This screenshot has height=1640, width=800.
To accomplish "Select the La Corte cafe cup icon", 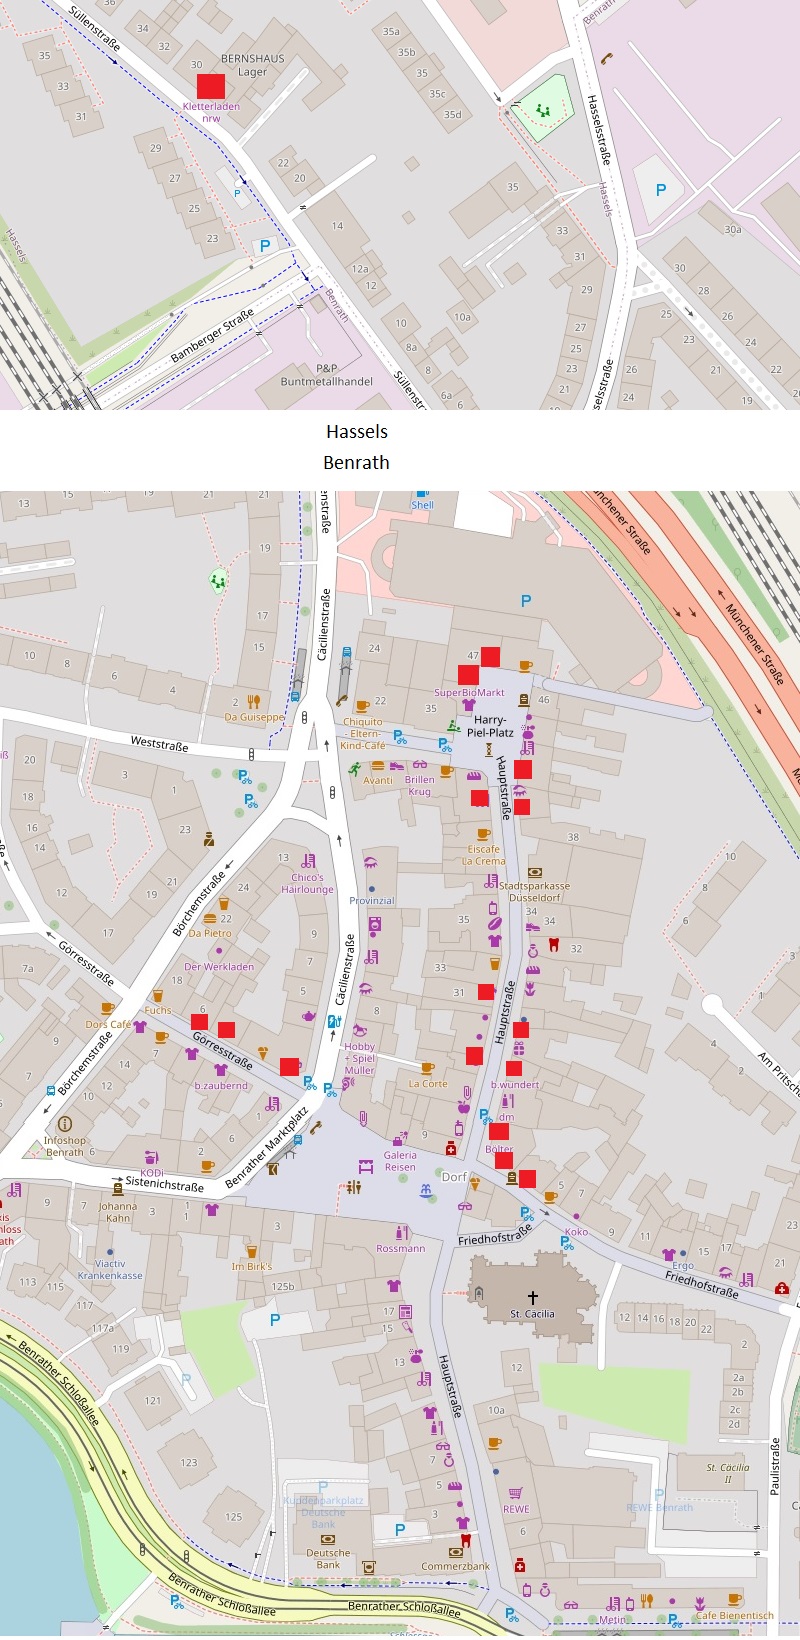I will [428, 1069].
